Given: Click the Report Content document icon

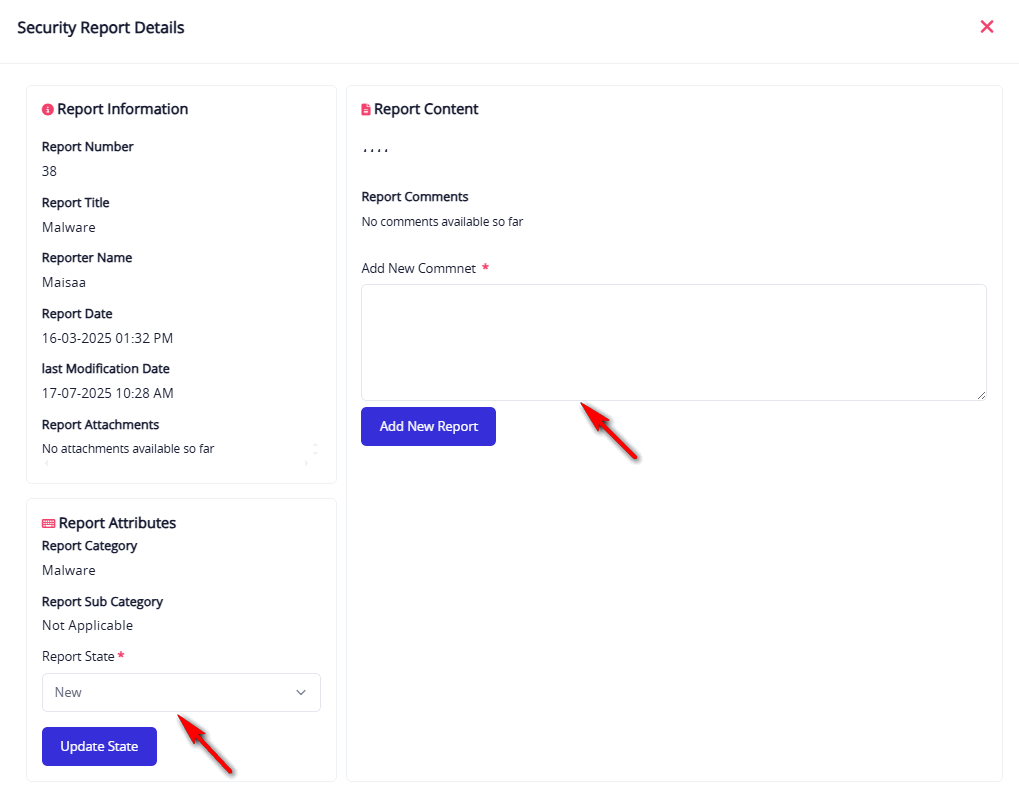Looking at the screenshot, I should click(366, 109).
